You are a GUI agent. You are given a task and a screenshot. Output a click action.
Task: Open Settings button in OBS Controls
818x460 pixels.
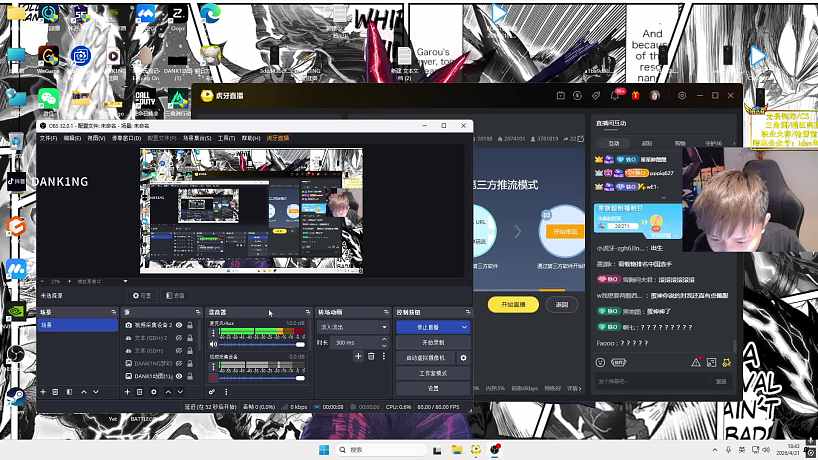click(x=433, y=389)
